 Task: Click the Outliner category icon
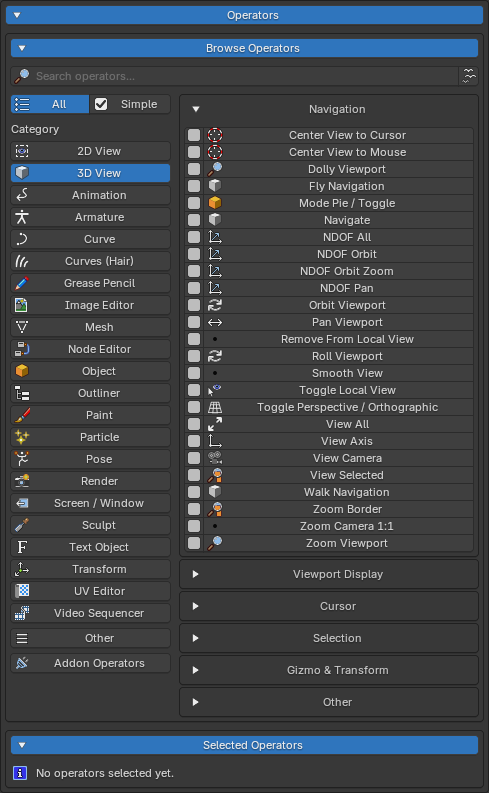click(22, 393)
